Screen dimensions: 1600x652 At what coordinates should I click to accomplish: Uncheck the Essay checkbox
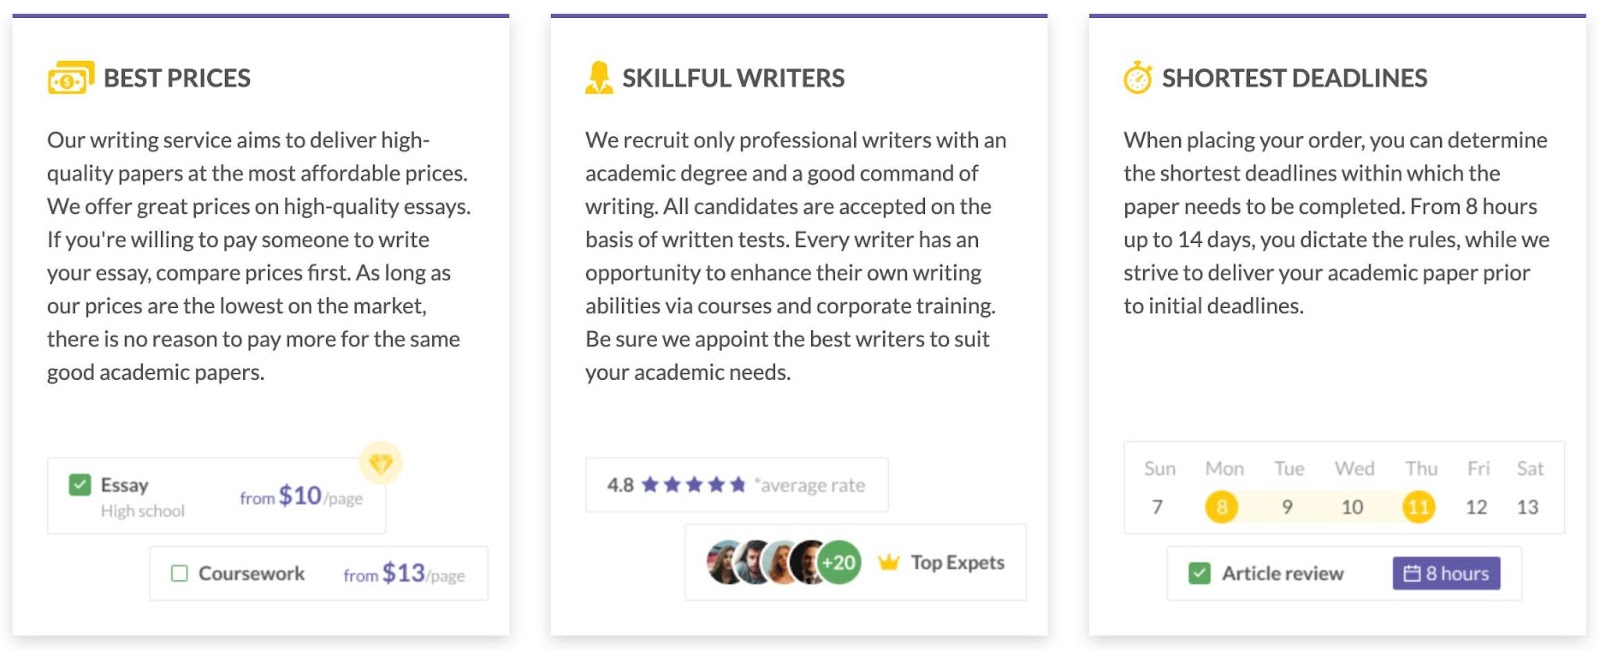[80, 485]
